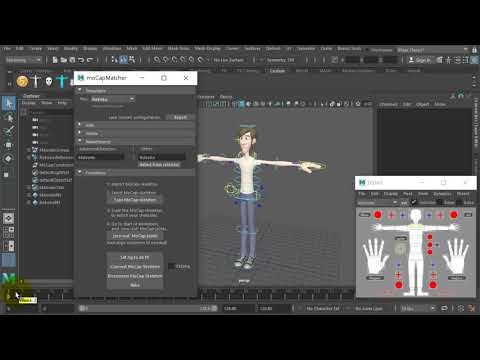Screen dimensions: 480x360
Task: Select the Custom shelf tab
Action: [x=277, y=71]
